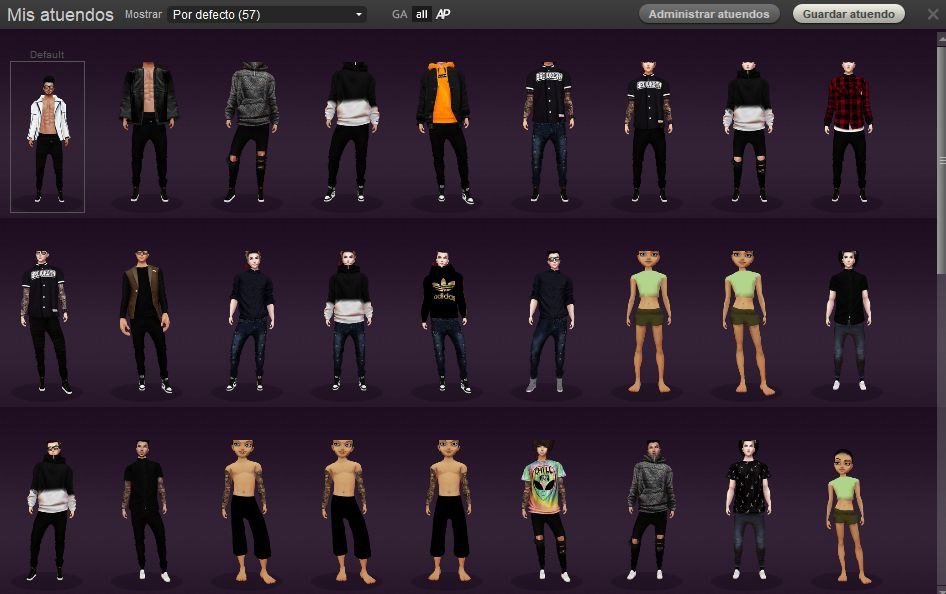Image resolution: width=946 pixels, height=594 pixels.
Task: Choose the orange hoodie outfit
Action: (445, 130)
